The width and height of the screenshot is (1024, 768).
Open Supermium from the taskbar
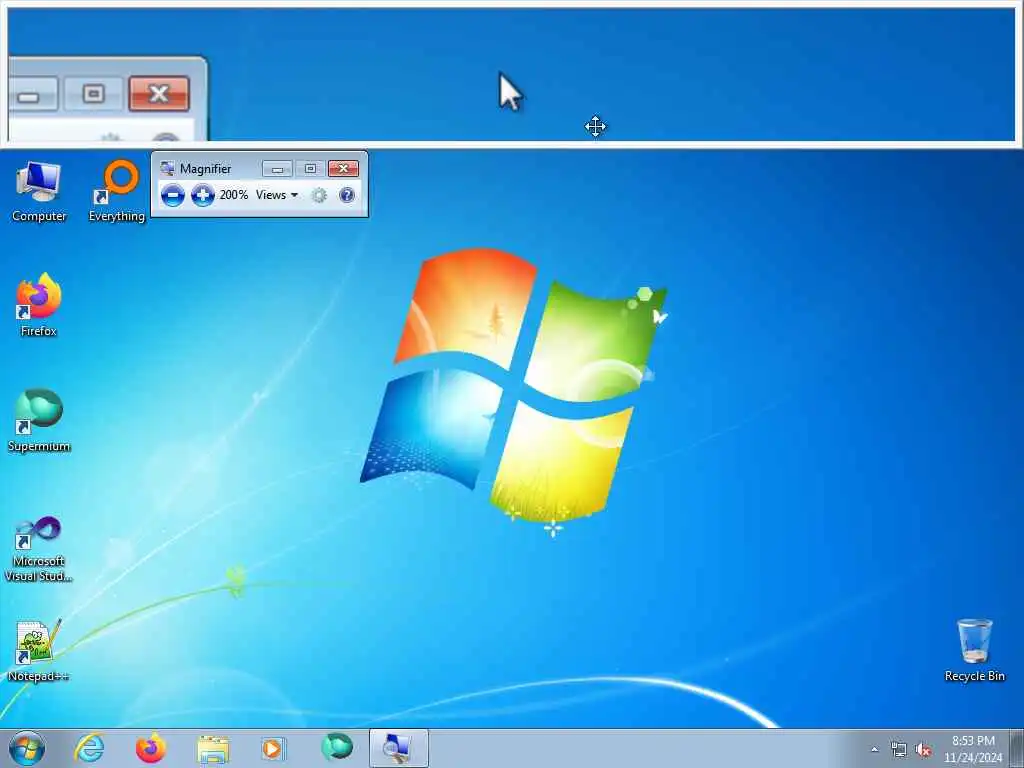[337, 748]
